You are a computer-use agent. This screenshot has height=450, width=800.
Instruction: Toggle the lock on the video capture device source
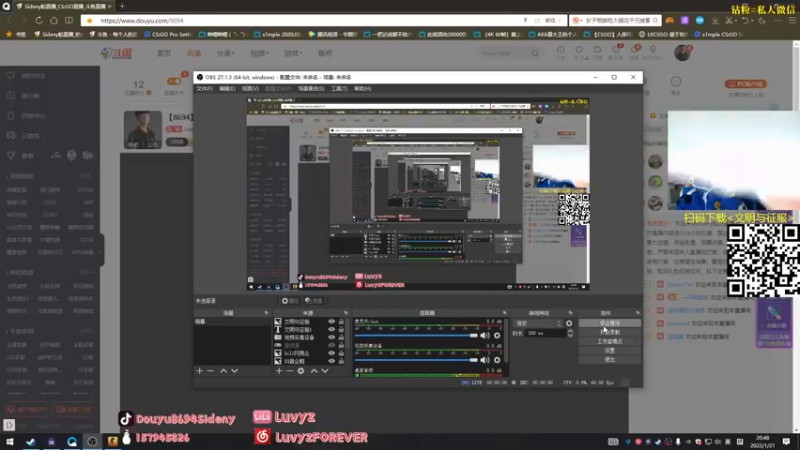point(341,337)
